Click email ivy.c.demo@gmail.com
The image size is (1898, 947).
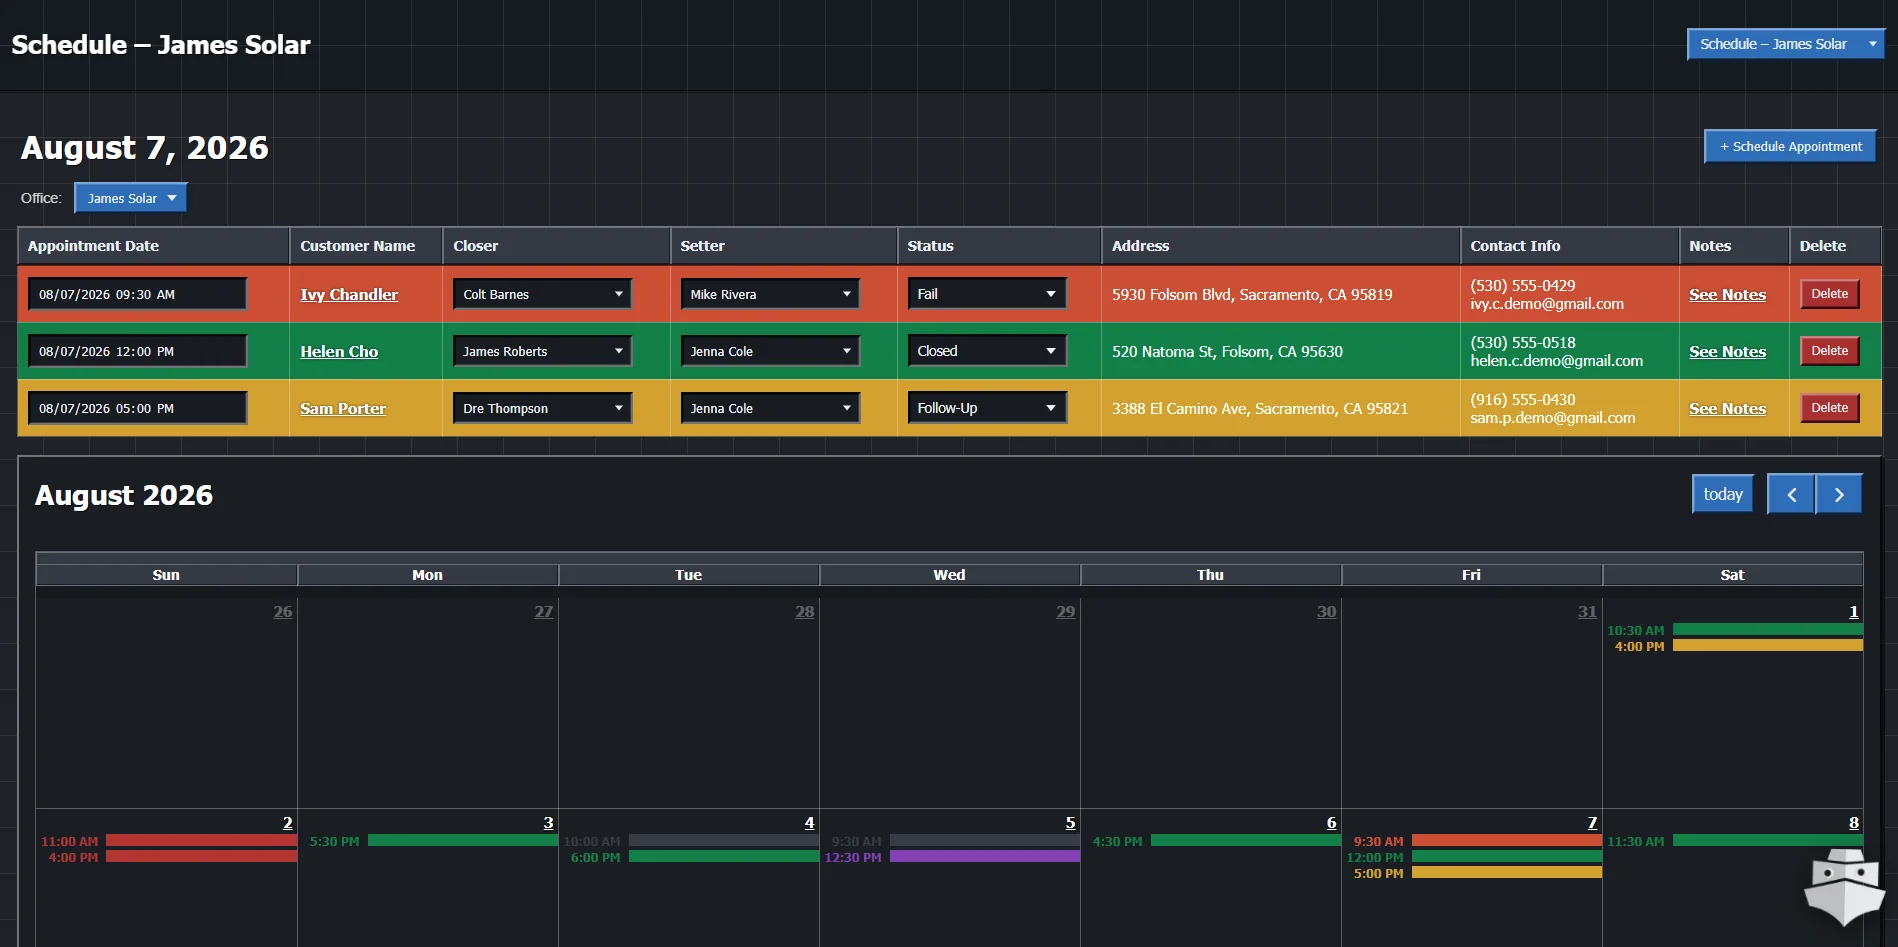click(1547, 304)
